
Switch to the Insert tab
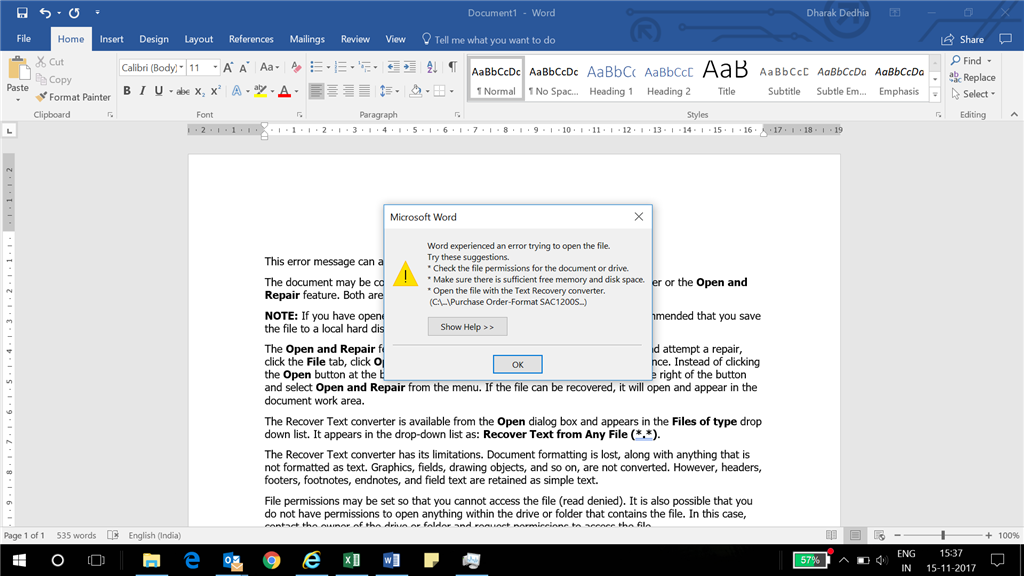(x=111, y=39)
